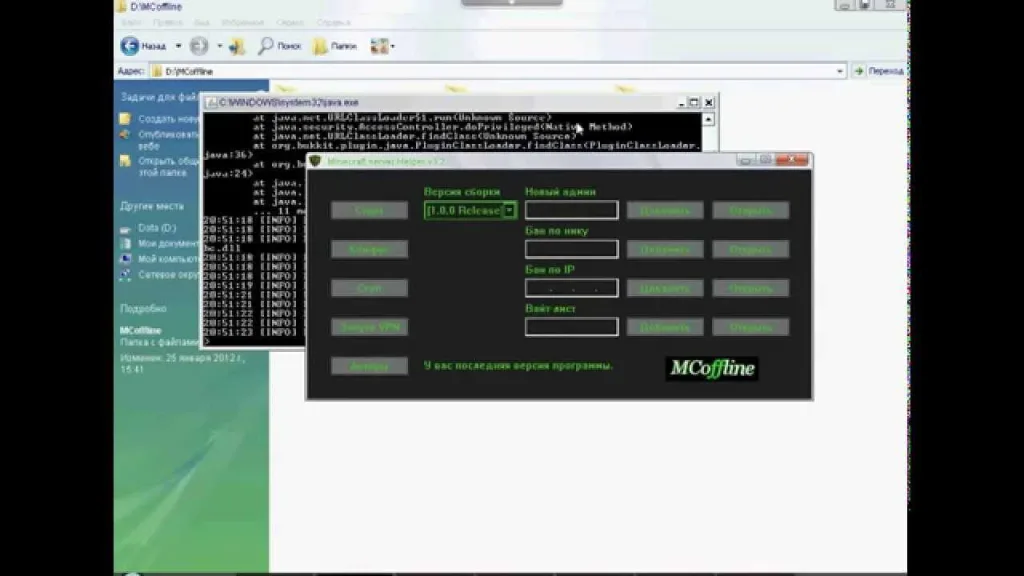Click the Старт button in Server Helper
Image resolution: width=1024 pixels, height=576 pixels.
coord(370,210)
